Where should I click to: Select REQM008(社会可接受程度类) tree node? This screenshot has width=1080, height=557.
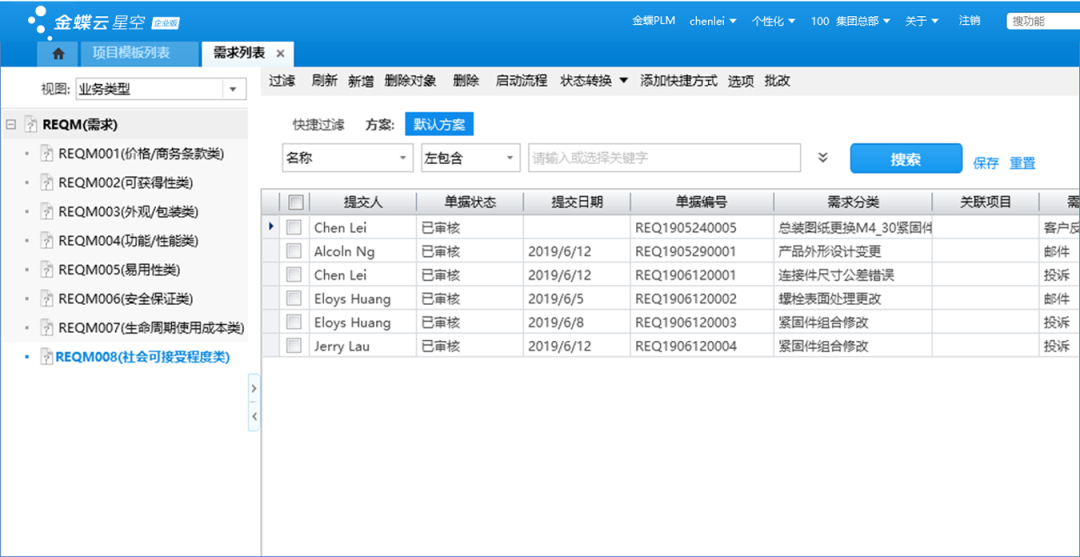142,357
